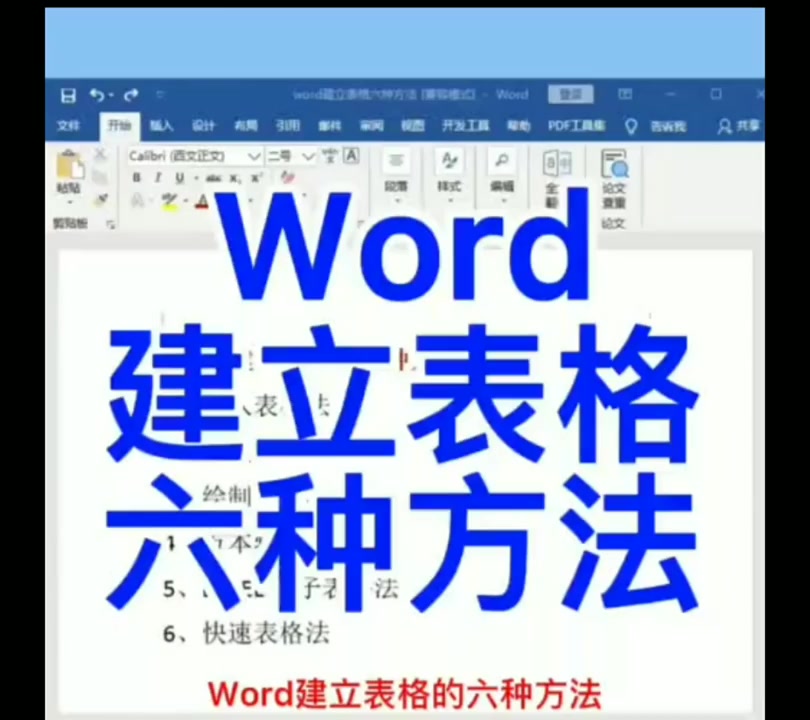Toggle Underline formatting
This screenshot has width=810, height=720.
(180, 178)
